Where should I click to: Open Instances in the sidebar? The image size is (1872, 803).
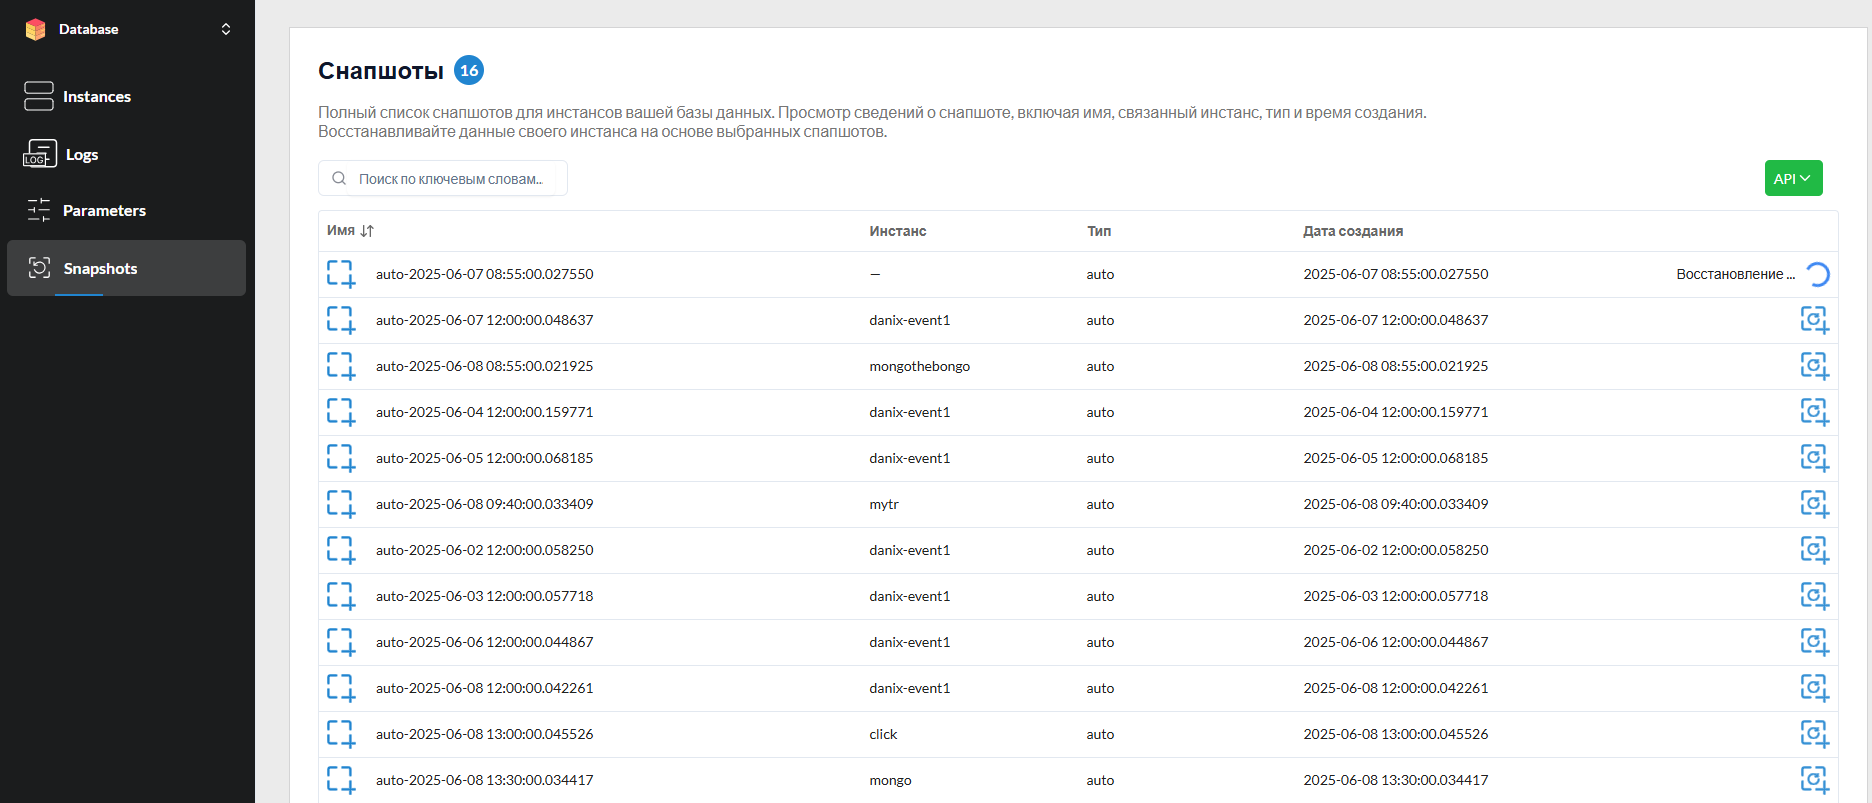point(96,97)
